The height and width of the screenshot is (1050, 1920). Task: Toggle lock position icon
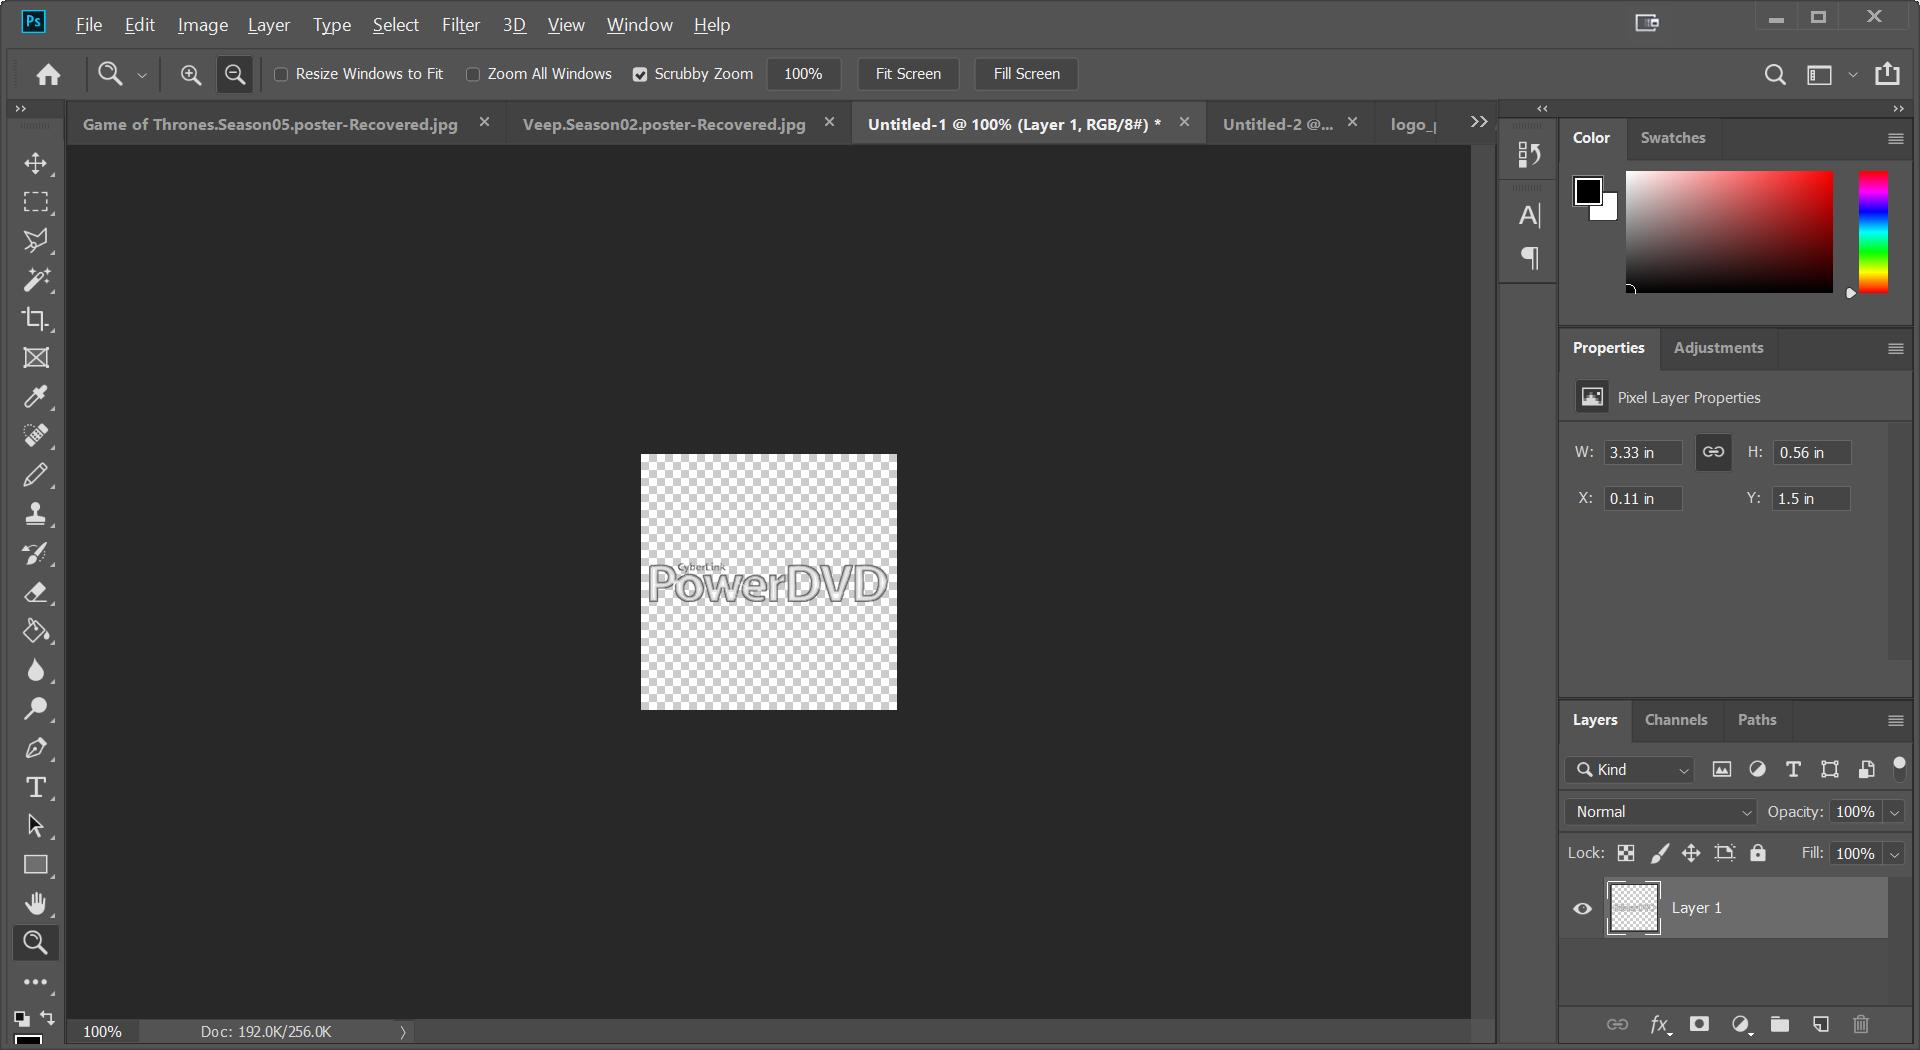coord(1691,853)
